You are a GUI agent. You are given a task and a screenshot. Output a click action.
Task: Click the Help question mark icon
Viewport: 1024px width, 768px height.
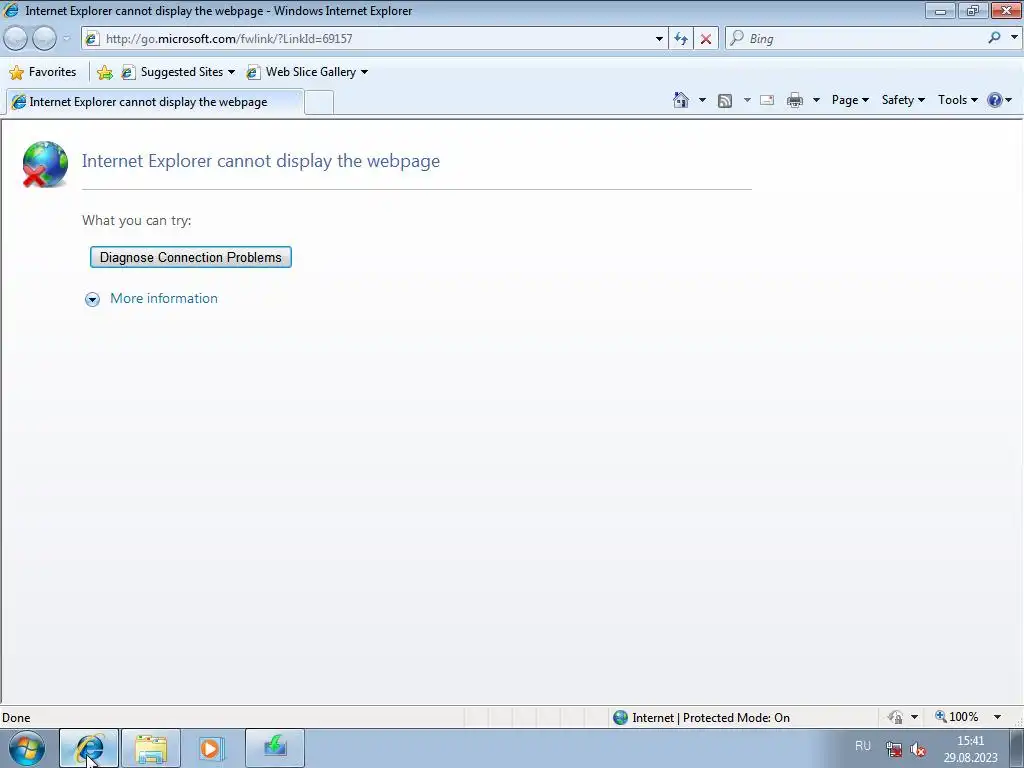[995, 100]
